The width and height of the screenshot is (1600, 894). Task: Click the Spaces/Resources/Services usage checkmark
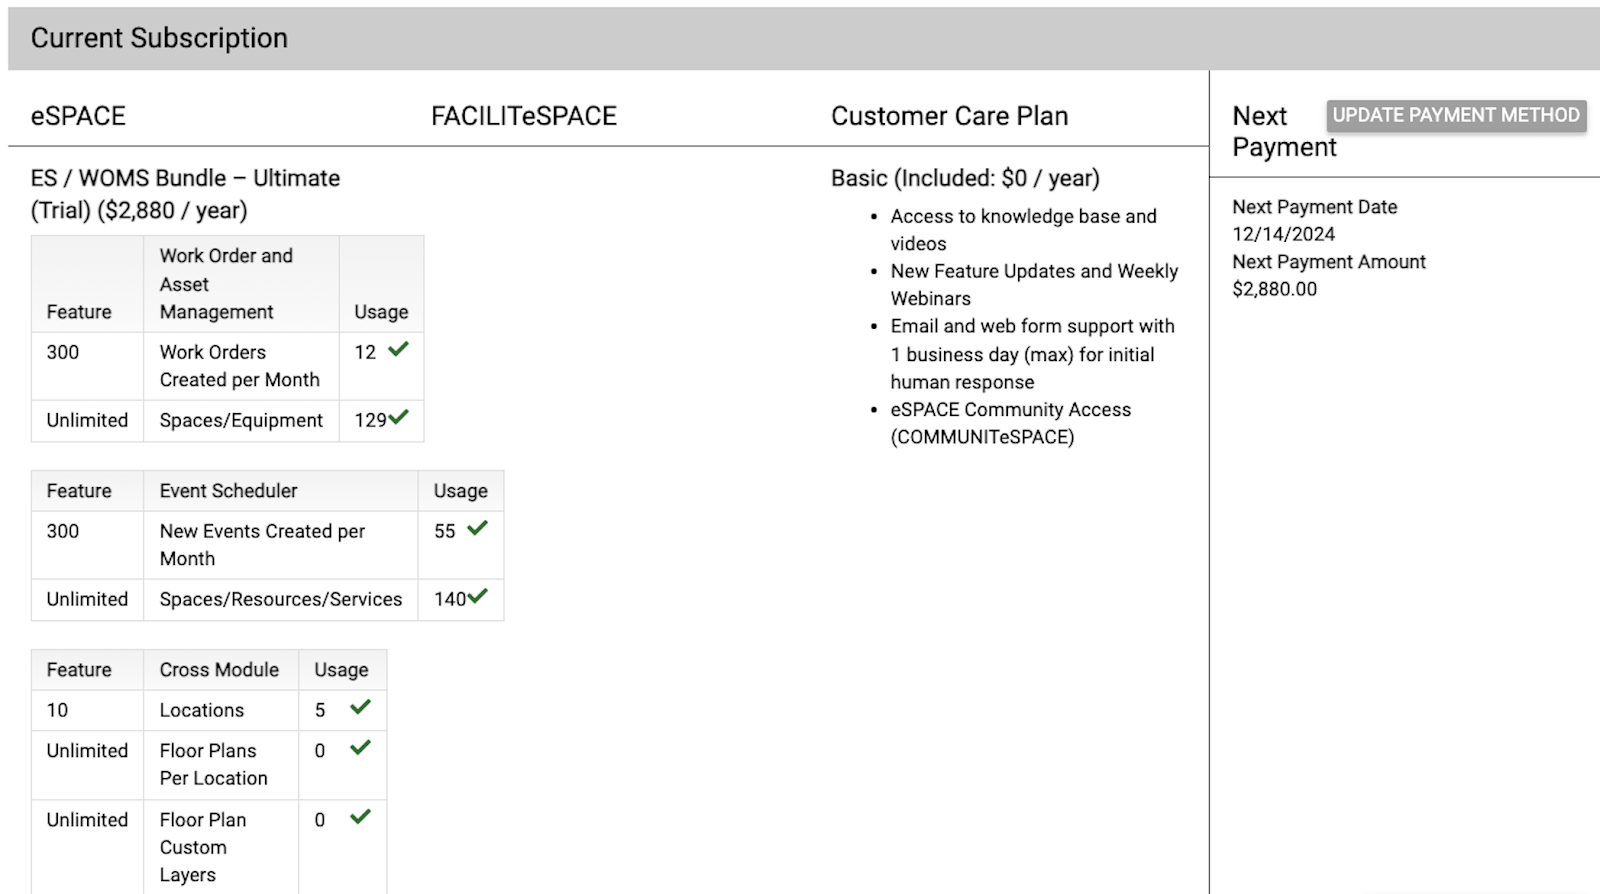tap(478, 596)
